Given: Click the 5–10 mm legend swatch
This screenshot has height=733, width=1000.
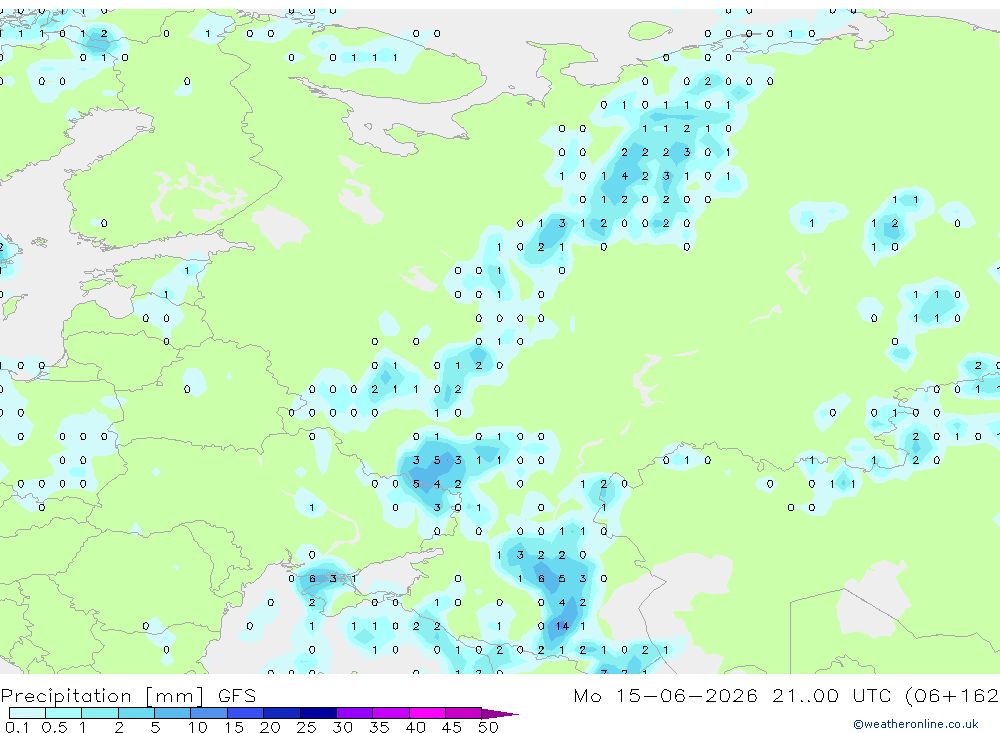Looking at the screenshot, I should click(x=173, y=713).
